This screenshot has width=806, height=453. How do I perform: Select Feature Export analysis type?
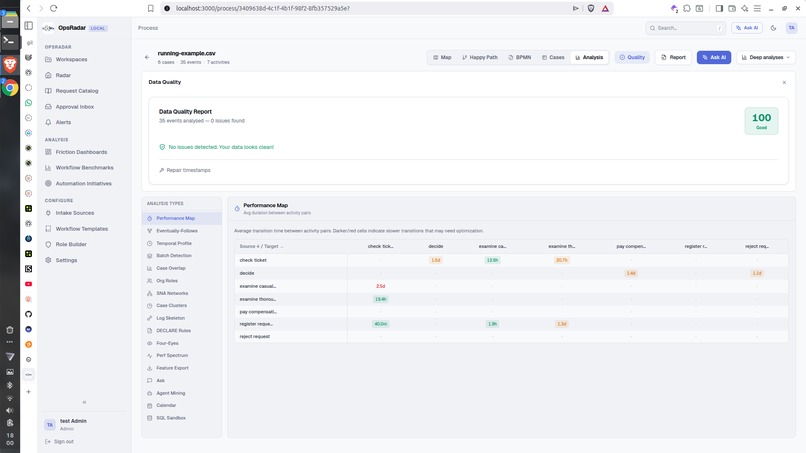tap(181, 368)
